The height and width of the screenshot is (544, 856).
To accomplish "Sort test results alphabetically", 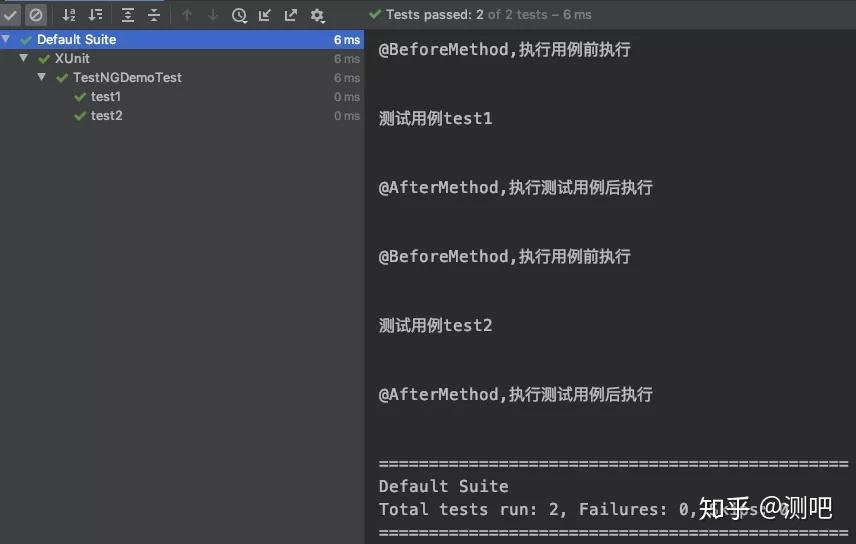I will click(69, 15).
